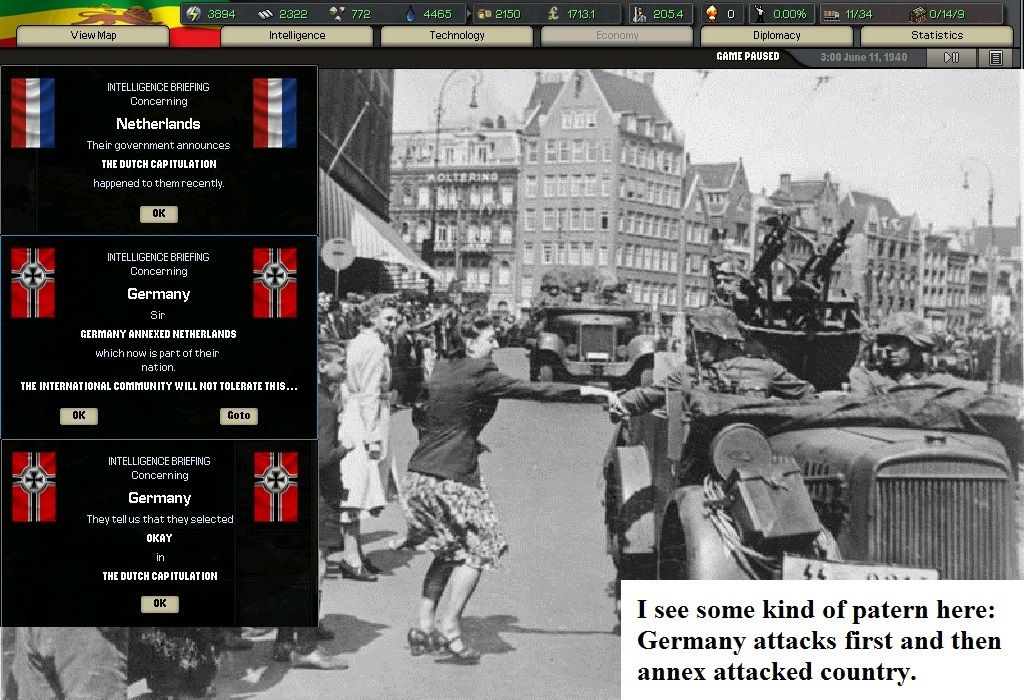This screenshot has width=1024, height=700.
Task: Open the menu button next to the pause control
Action: click(996, 57)
